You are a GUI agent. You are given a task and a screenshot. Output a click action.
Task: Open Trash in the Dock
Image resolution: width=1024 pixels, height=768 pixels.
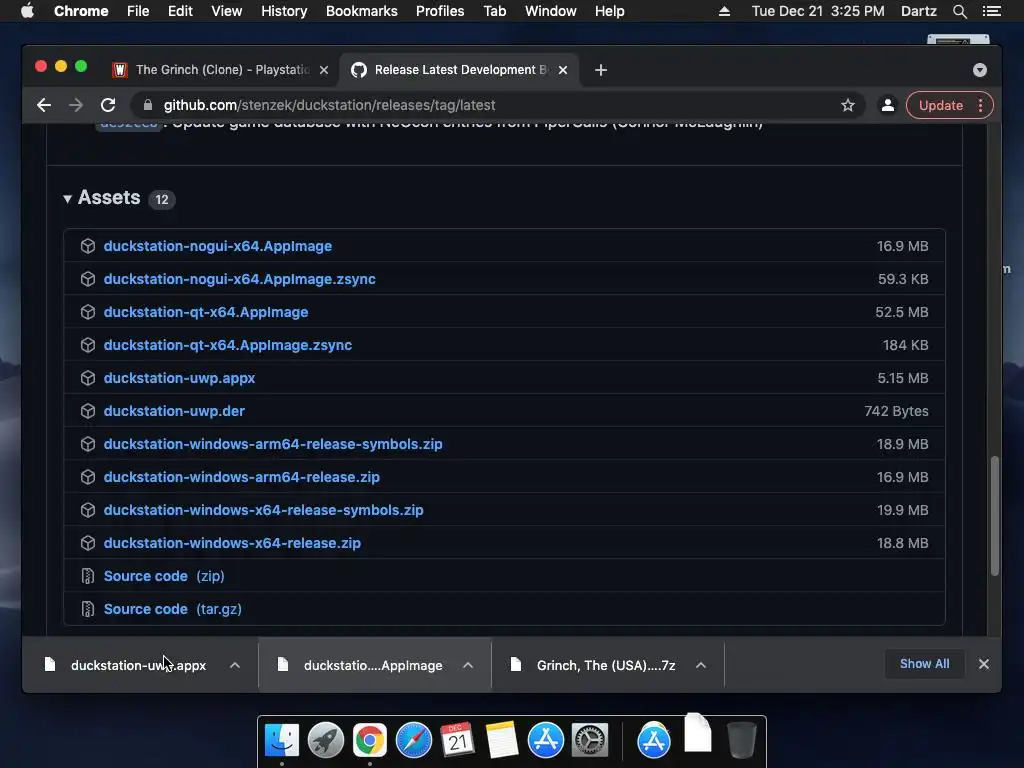point(742,741)
